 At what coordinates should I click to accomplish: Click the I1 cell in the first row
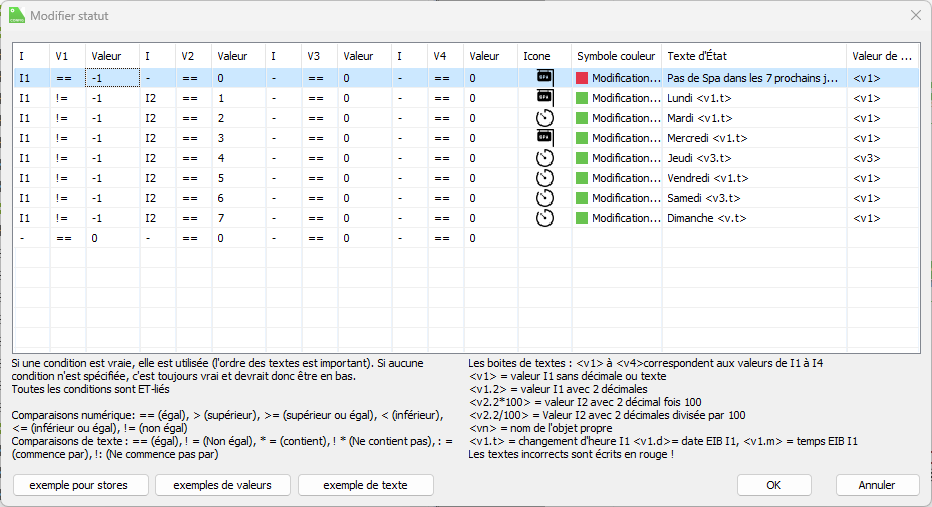tap(24, 78)
